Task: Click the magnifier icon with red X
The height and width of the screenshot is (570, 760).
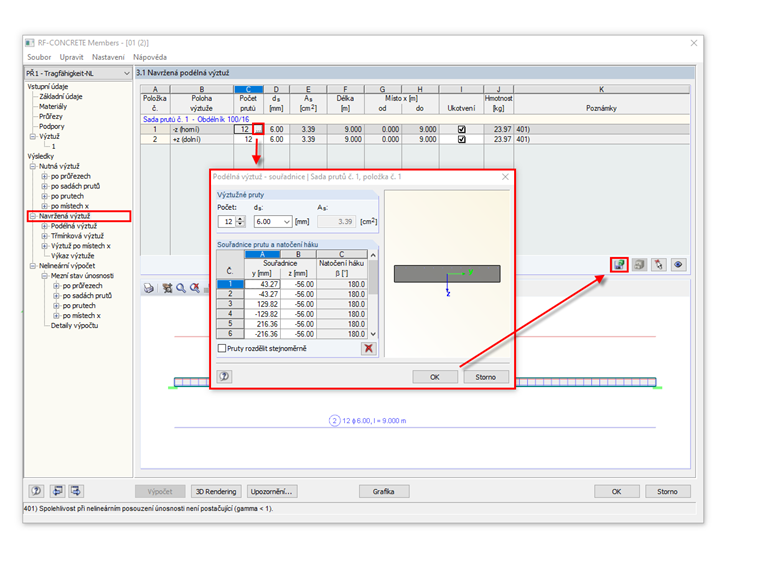Action: coord(195,288)
